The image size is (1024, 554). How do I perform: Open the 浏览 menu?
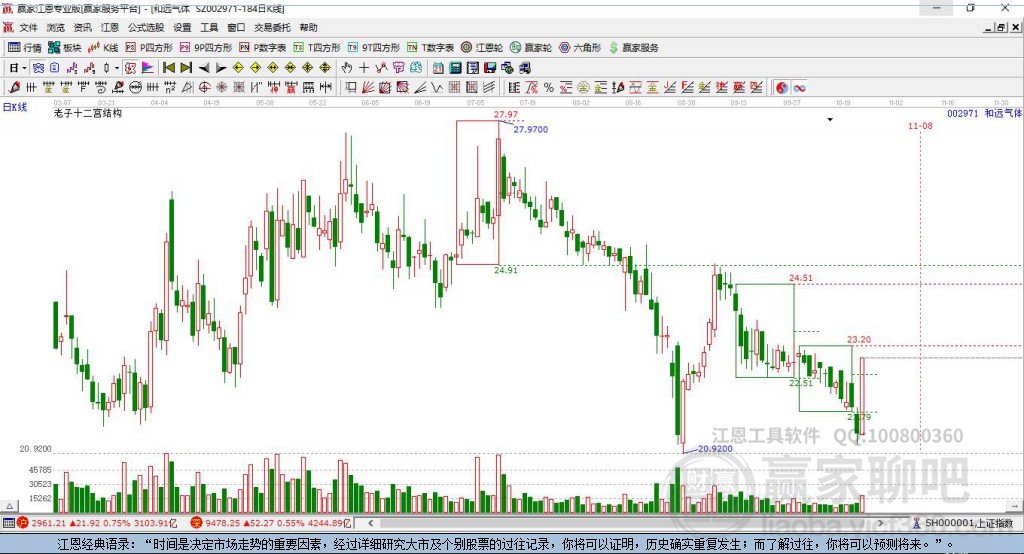tap(56, 27)
